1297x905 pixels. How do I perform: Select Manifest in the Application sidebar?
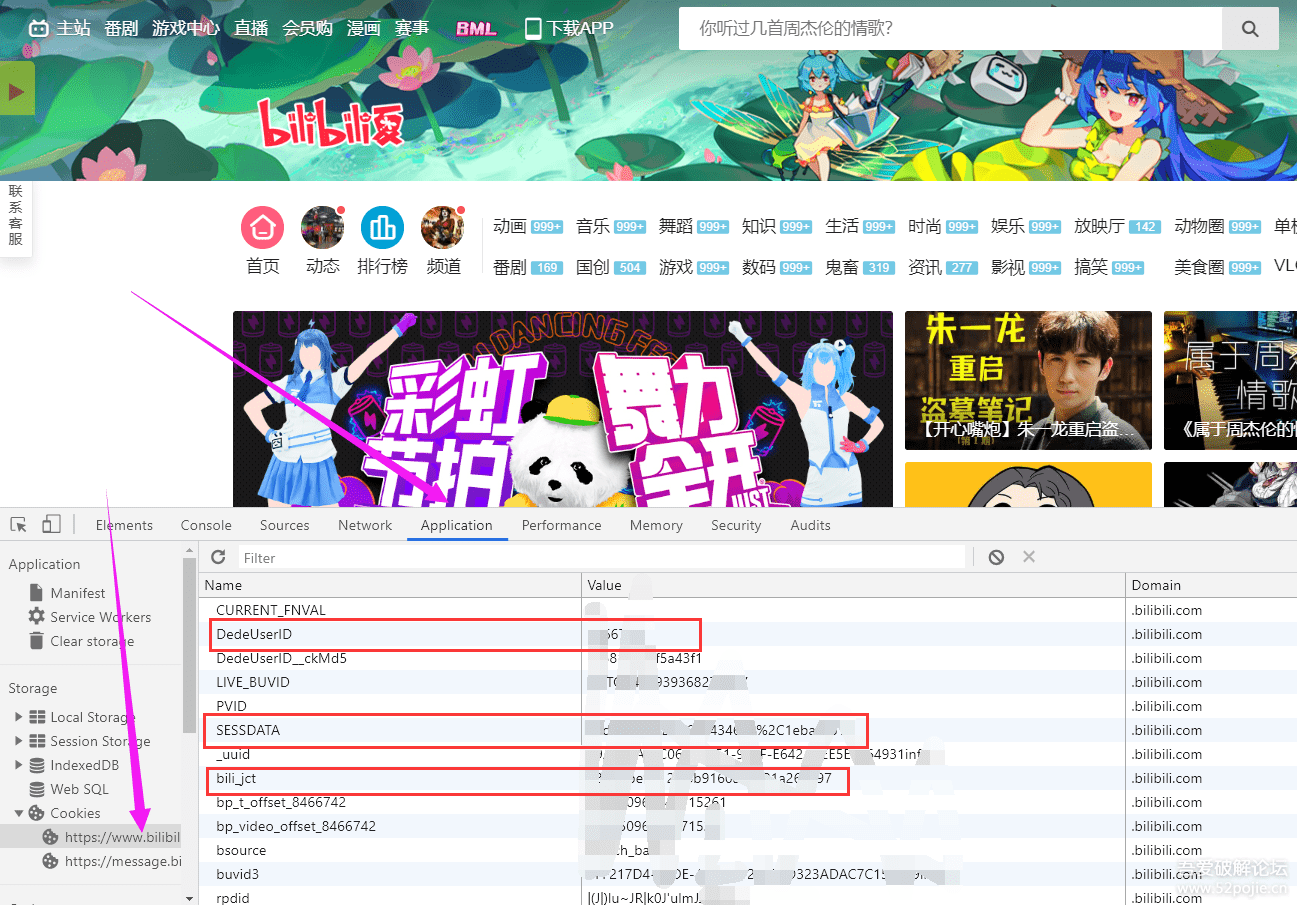(77, 593)
